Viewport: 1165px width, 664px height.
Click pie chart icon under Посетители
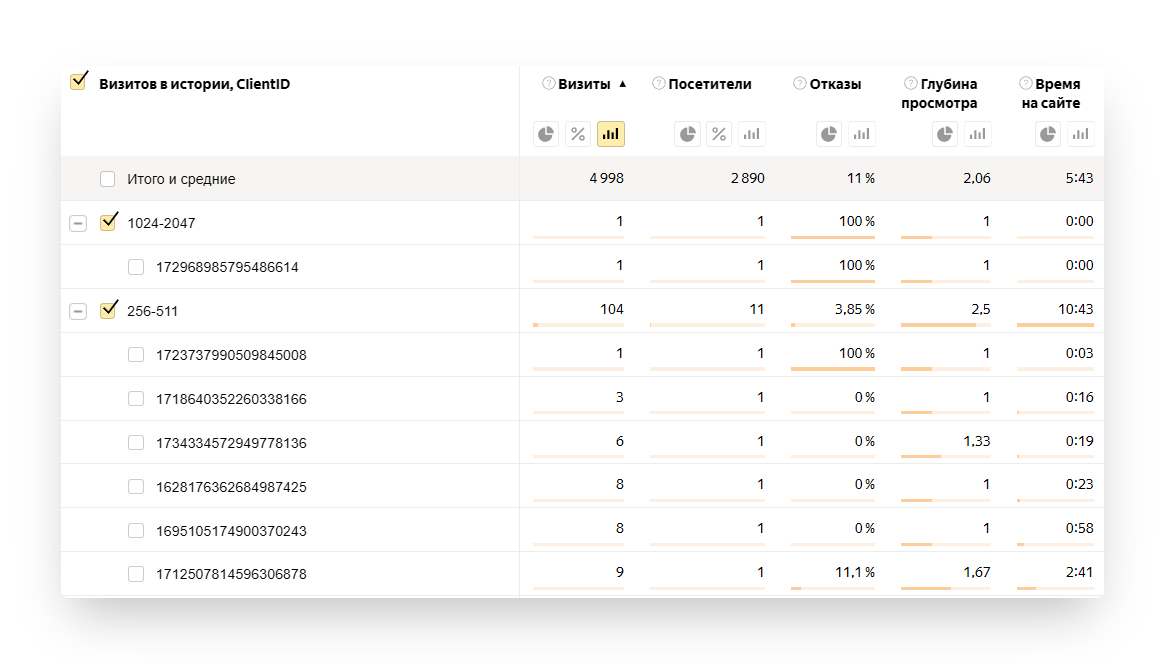(687, 134)
